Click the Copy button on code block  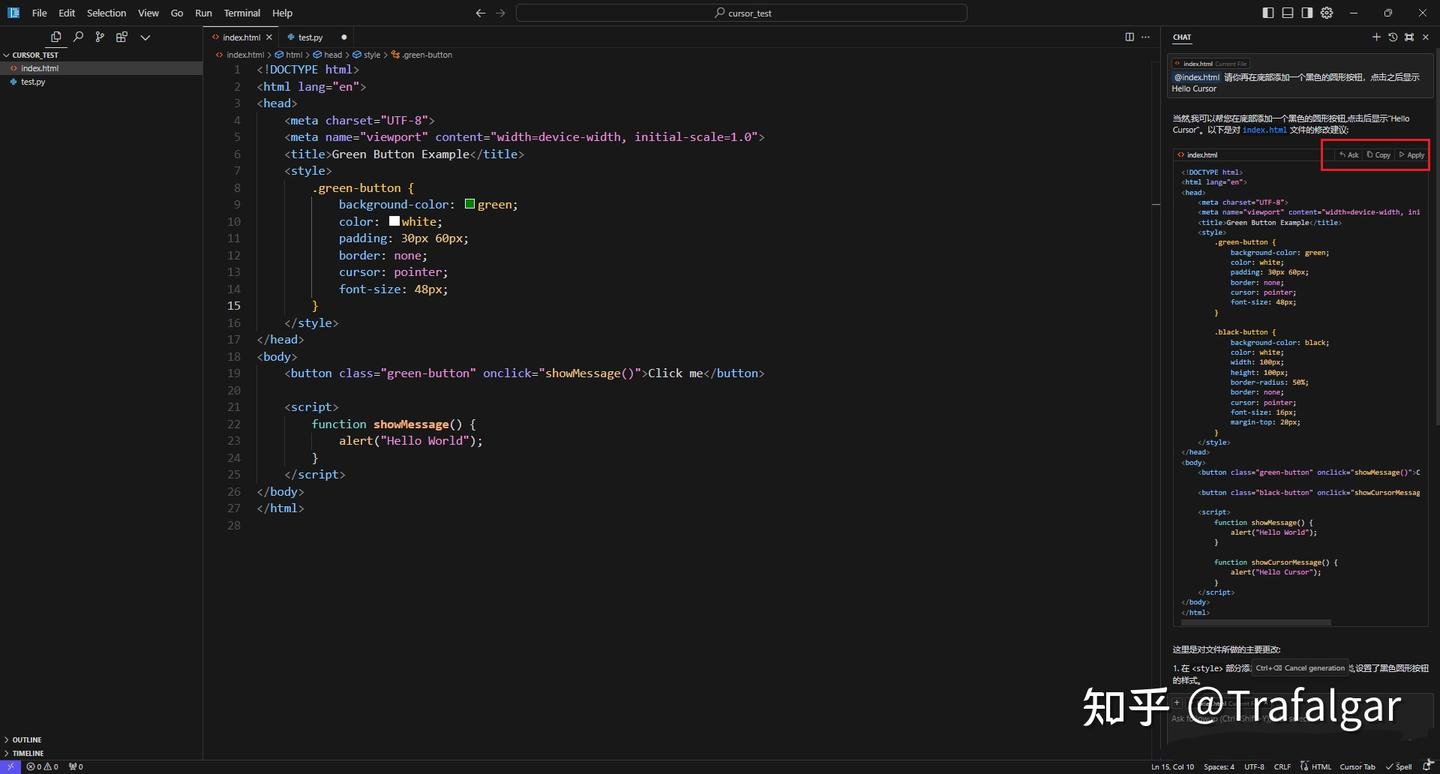[1379, 155]
